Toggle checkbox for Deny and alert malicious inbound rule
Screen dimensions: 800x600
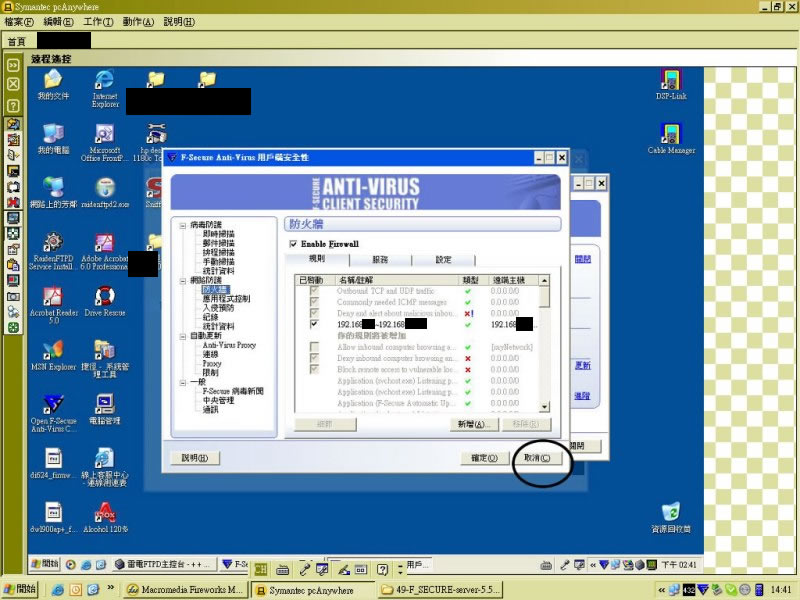tap(314, 313)
